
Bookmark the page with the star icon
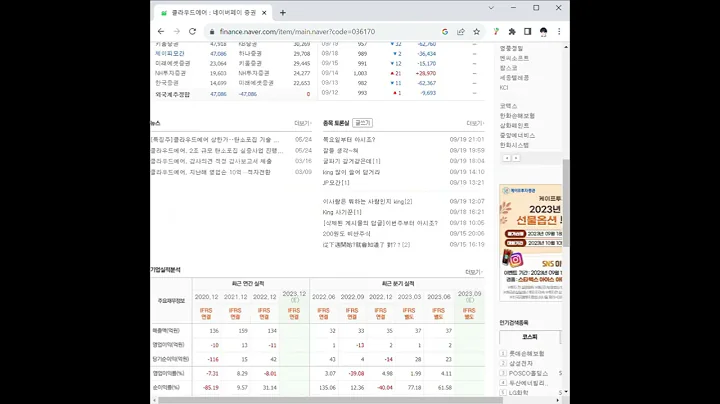pyautogui.click(x=477, y=32)
